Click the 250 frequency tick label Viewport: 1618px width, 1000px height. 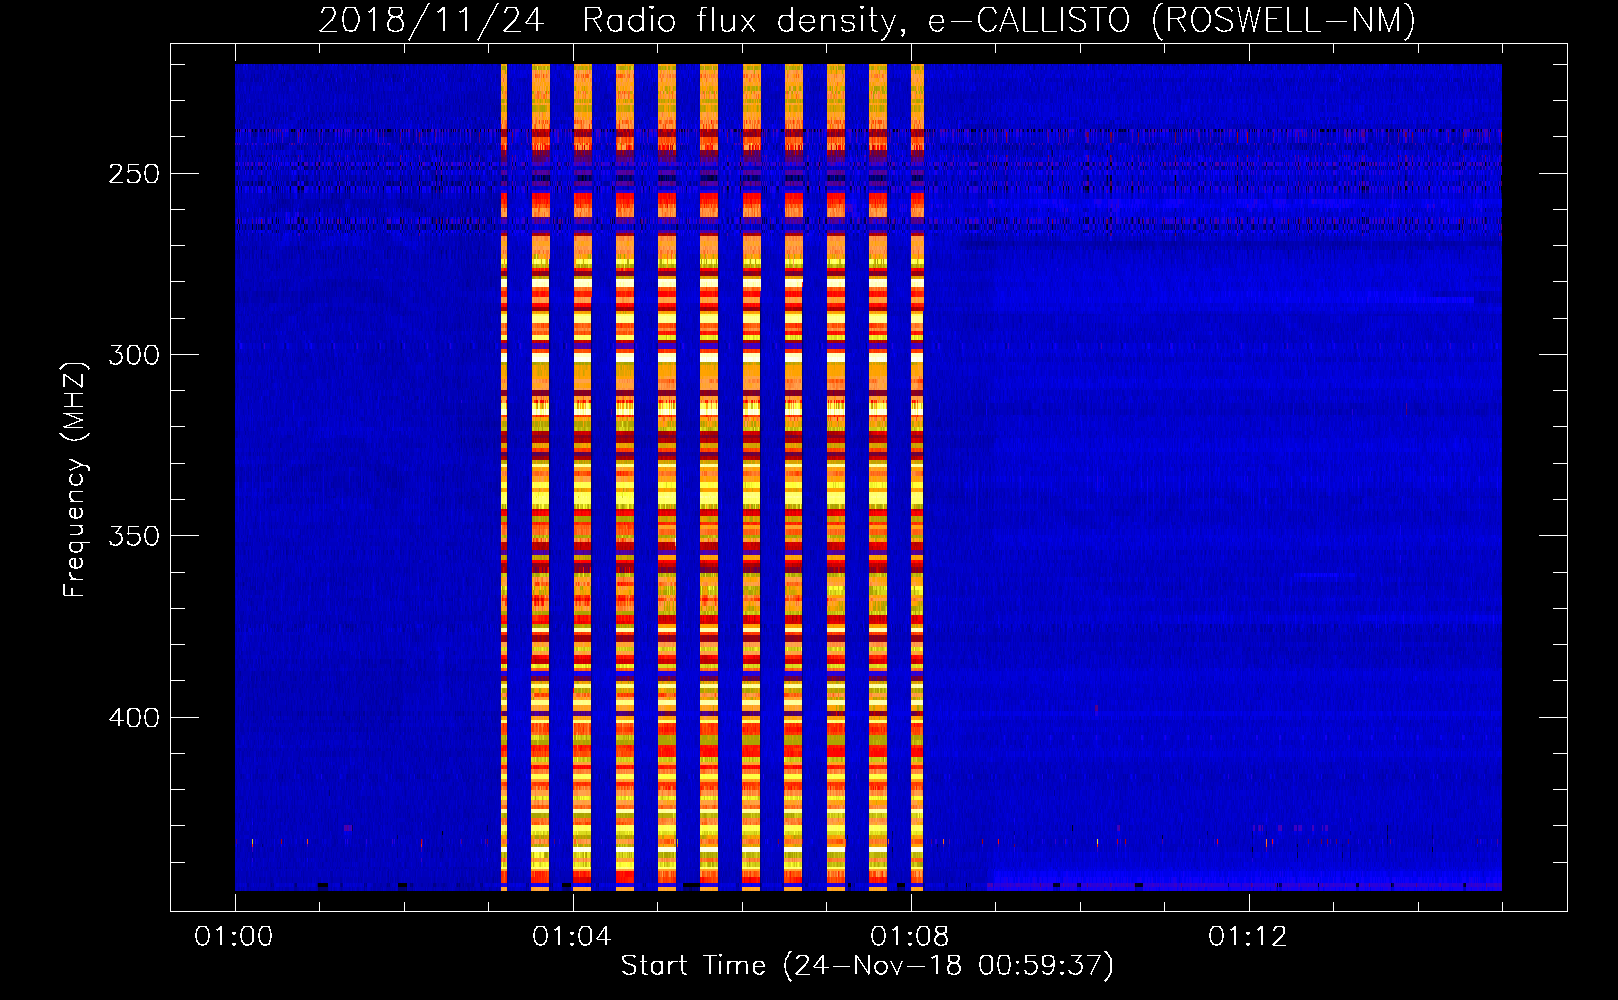(133, 174)
